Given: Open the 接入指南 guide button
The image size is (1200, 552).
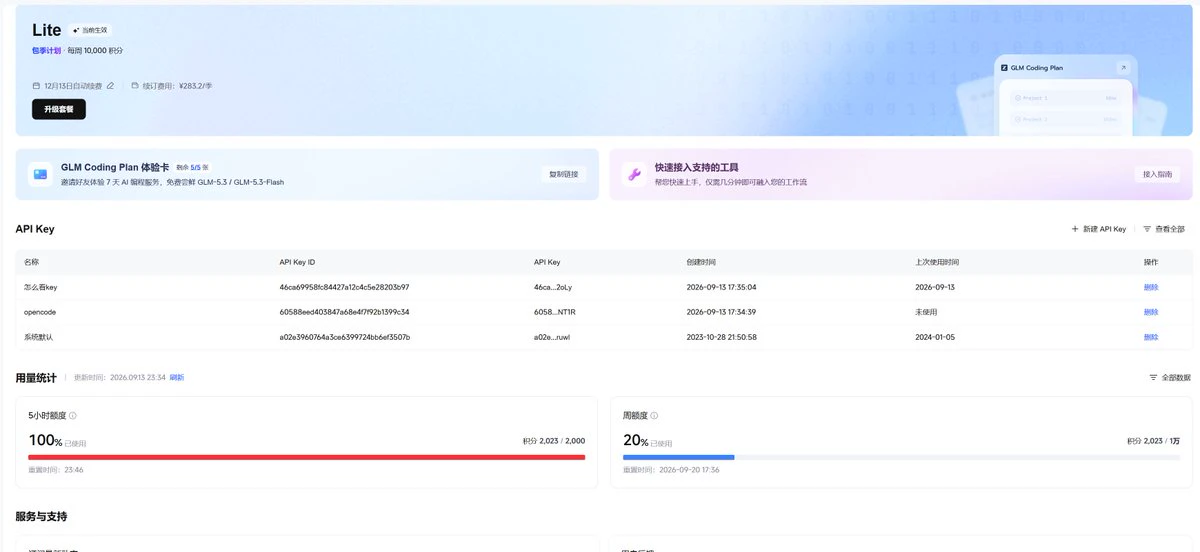Looking at the screenshot, I should point(1157,174).
